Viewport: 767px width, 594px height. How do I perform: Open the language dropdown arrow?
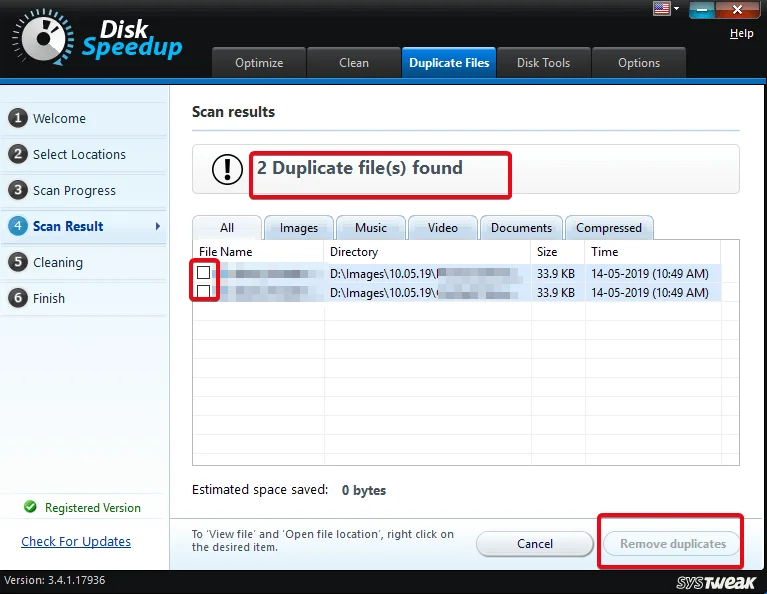676,8
